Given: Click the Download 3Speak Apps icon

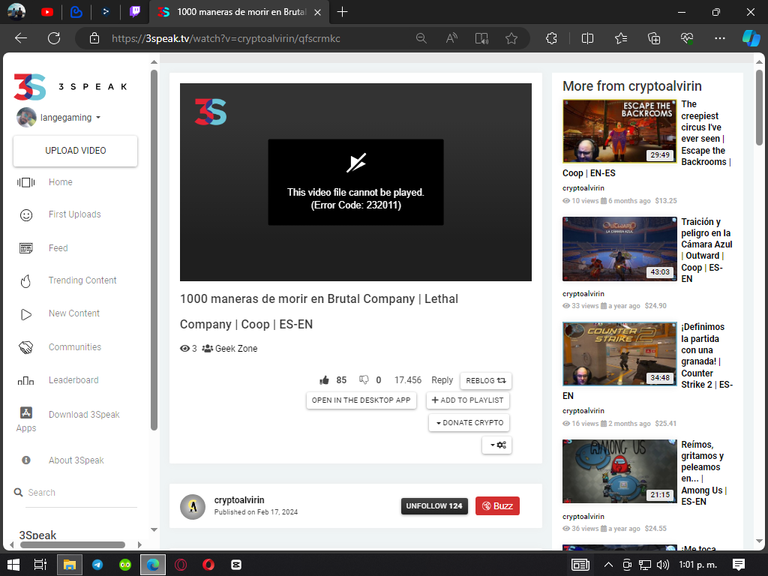Looking at the screenshot, I should (x=26, y=413).
